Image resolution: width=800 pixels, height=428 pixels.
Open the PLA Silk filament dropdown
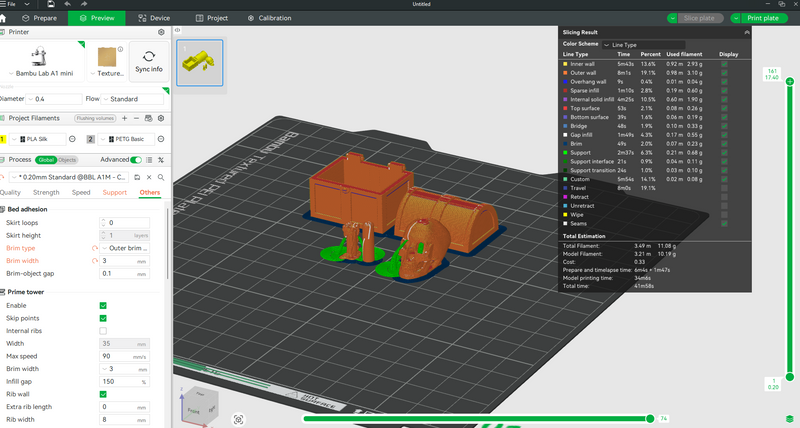tap(37, 139)
